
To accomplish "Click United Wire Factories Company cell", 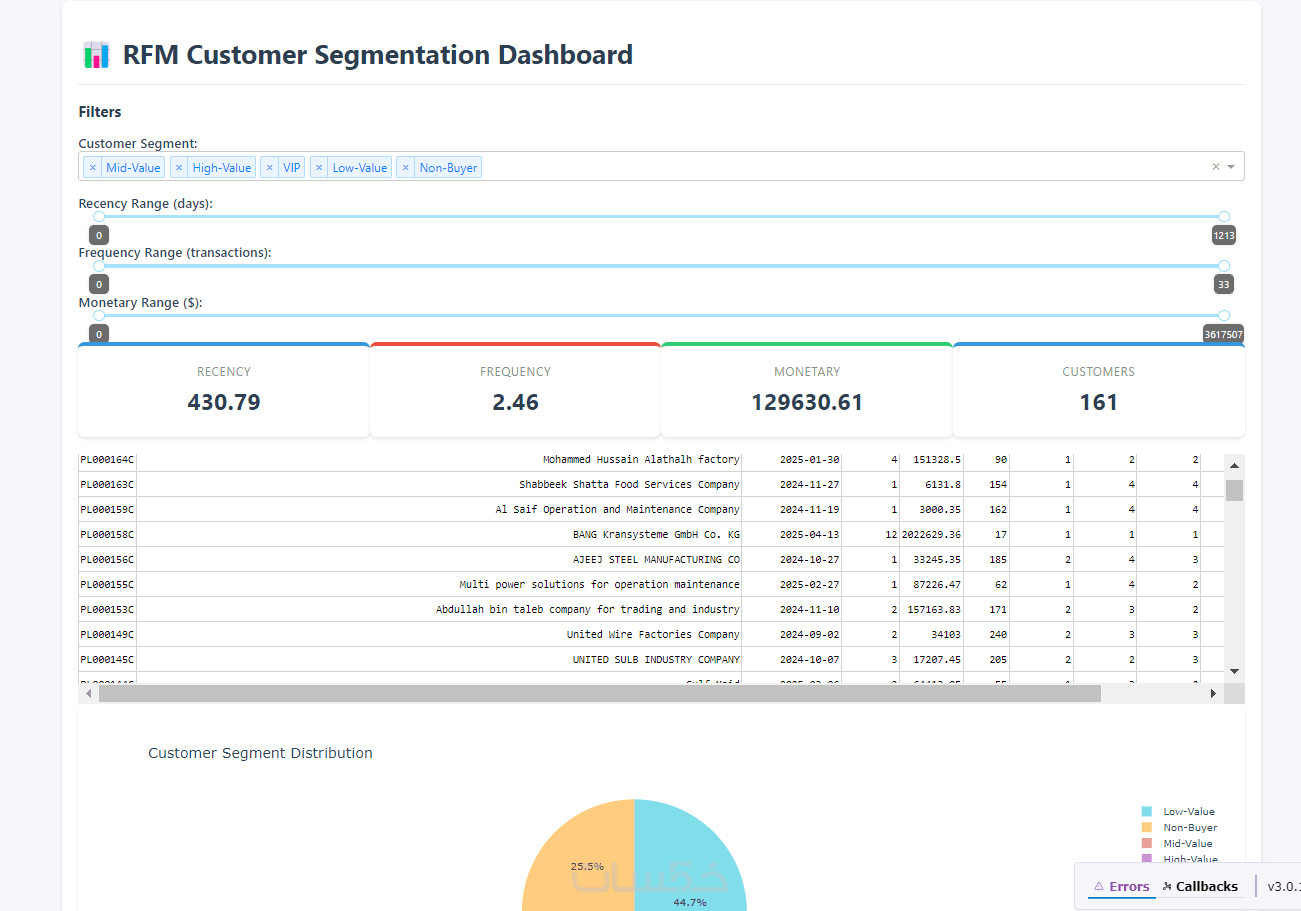I will 439,634.
